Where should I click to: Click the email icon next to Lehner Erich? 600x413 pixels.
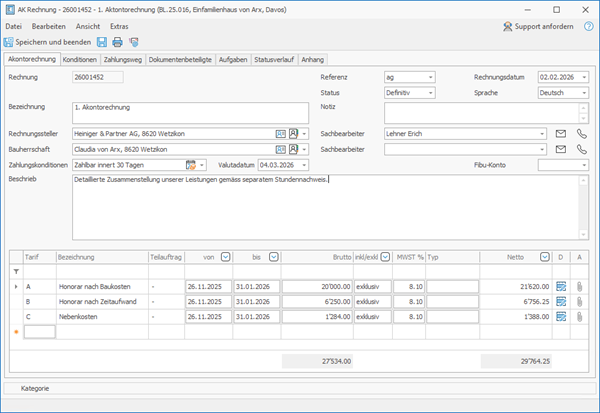click(561, 134)
